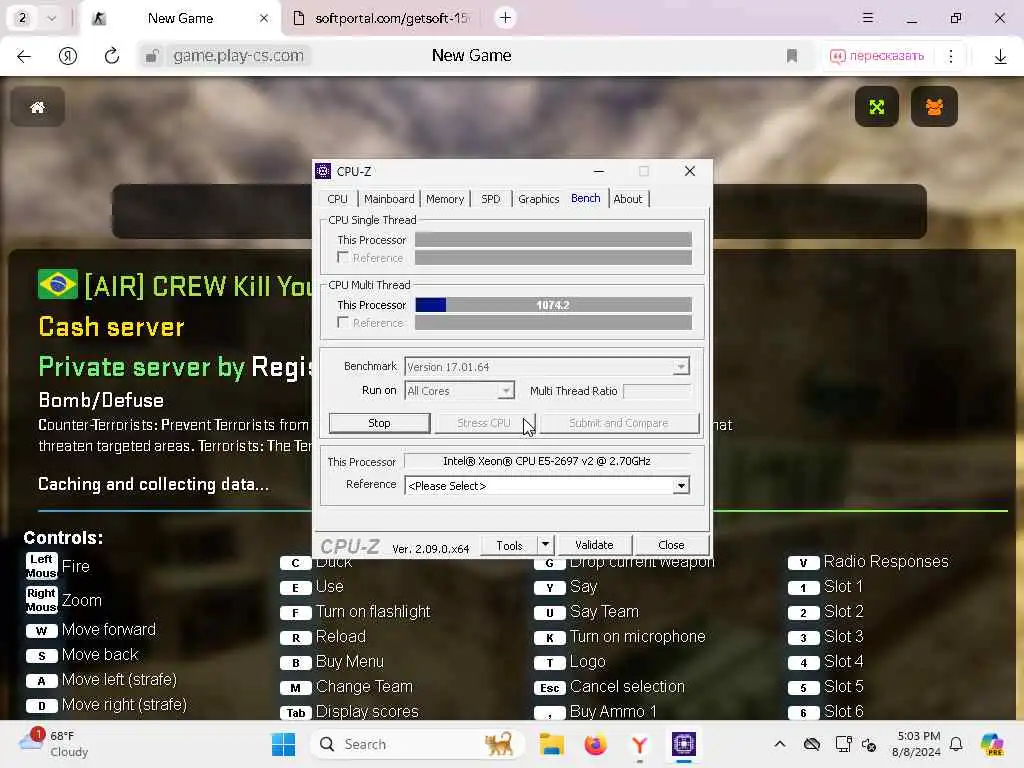
Task: Go to the game page home icon
Action: click(37, 107)
